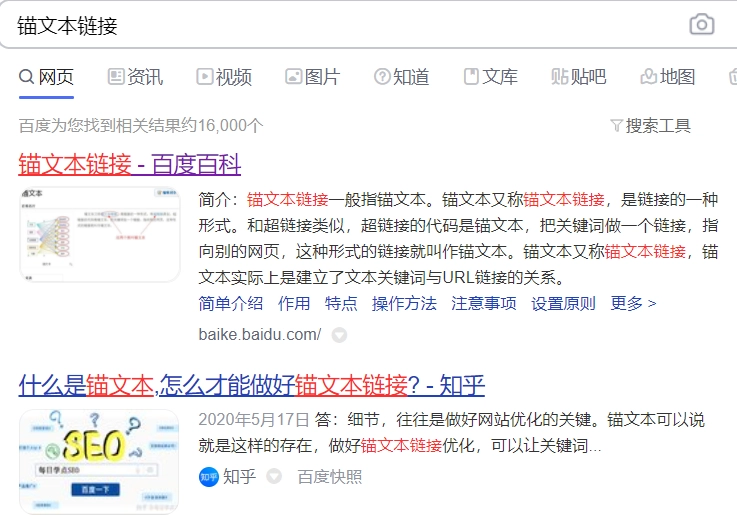
Task: Open the 简单介绍 sublink
Action: (x=230, y=304)
